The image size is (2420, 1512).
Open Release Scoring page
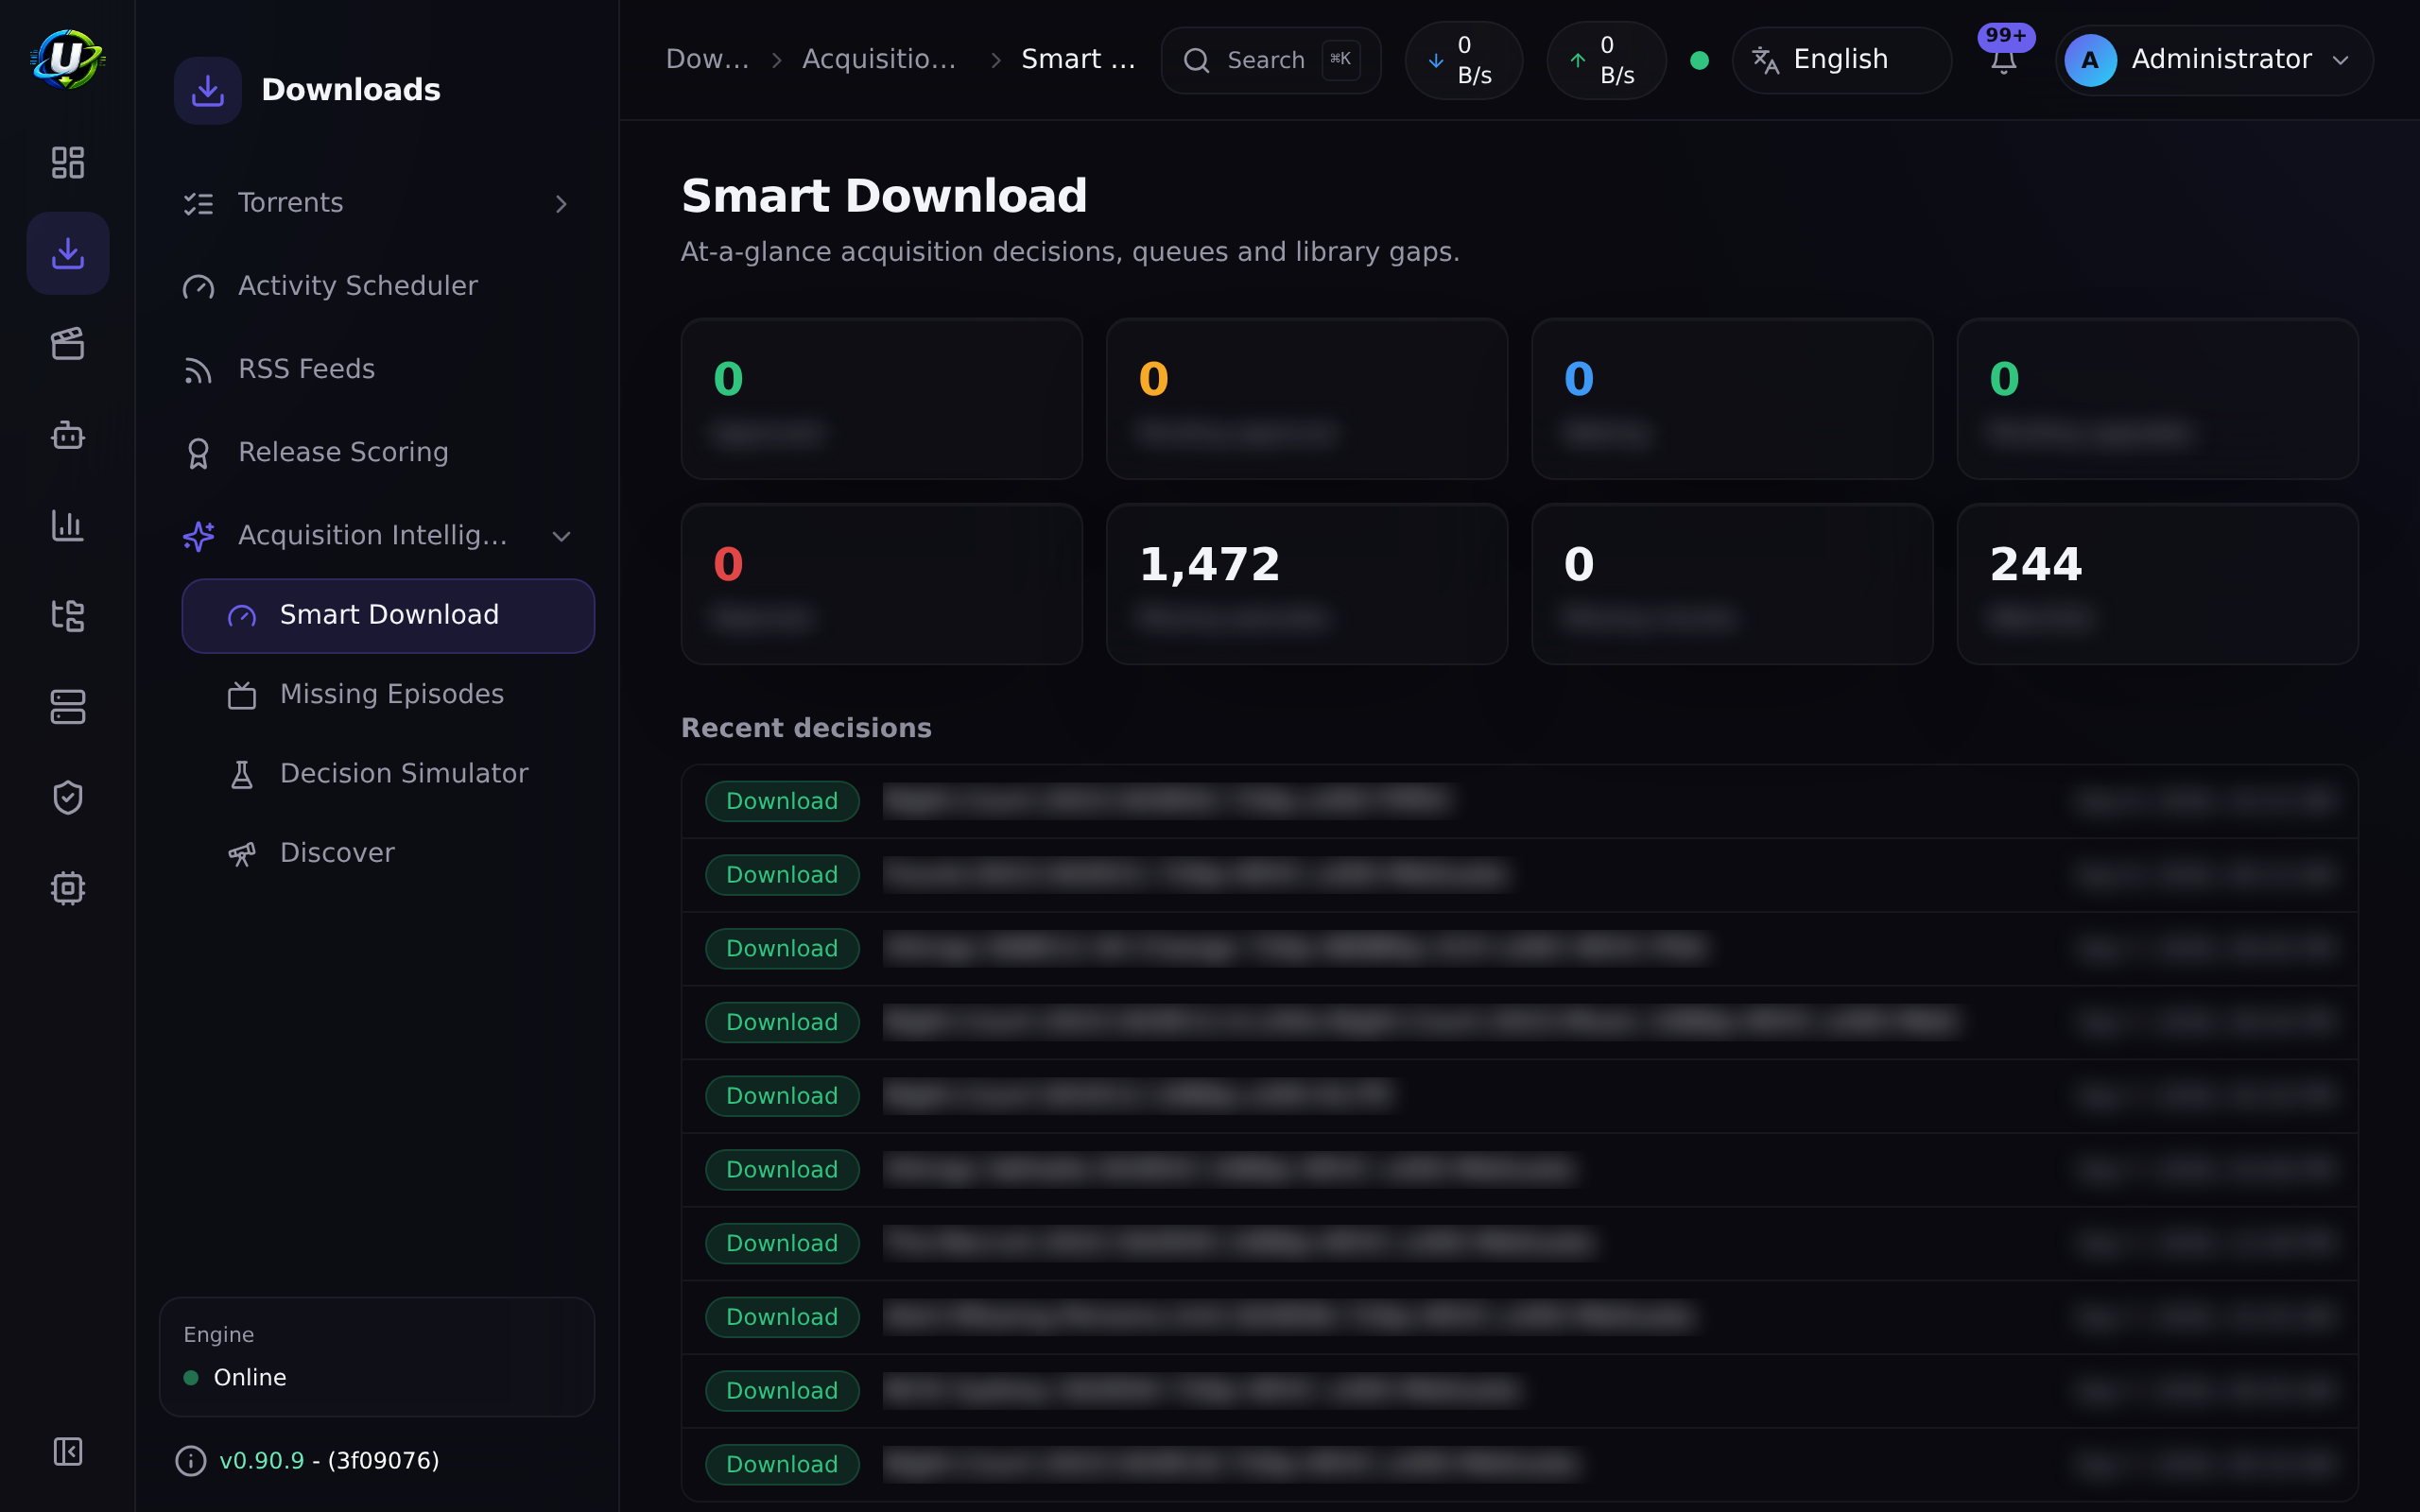click(x=378, y=452)
